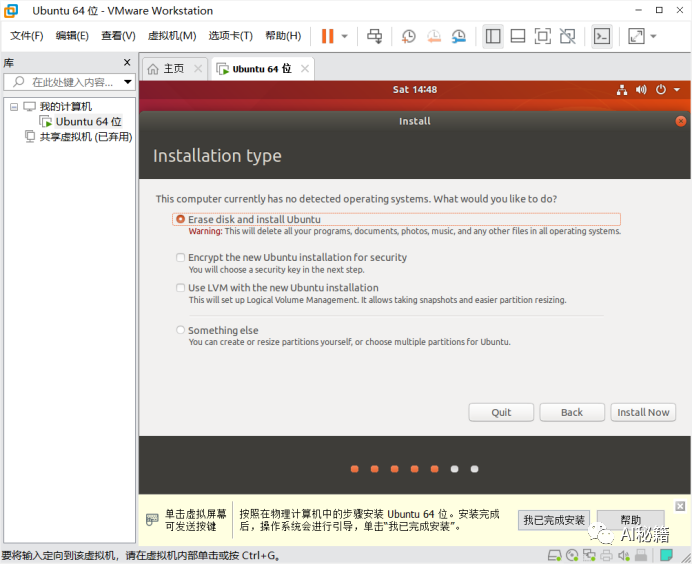Viewport: 692px width, 565px height.
Task: Select 共享虚拟机 (已弃用) in the library
Action: click(86, 136)
